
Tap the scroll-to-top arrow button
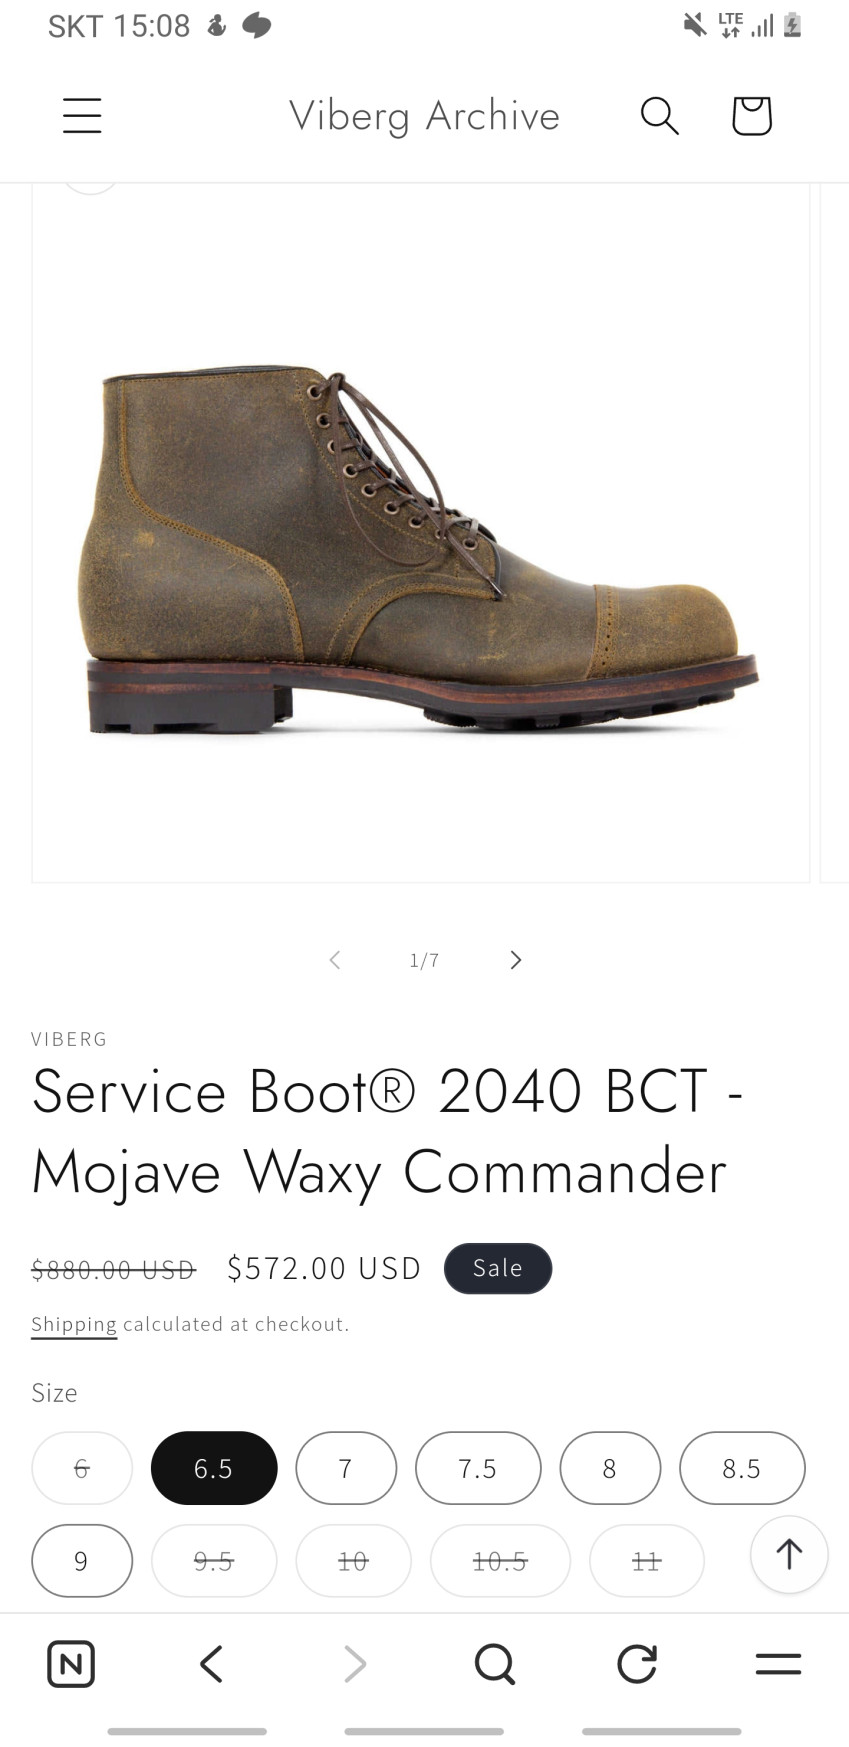pyautogui.click(x=789, y=1554)
